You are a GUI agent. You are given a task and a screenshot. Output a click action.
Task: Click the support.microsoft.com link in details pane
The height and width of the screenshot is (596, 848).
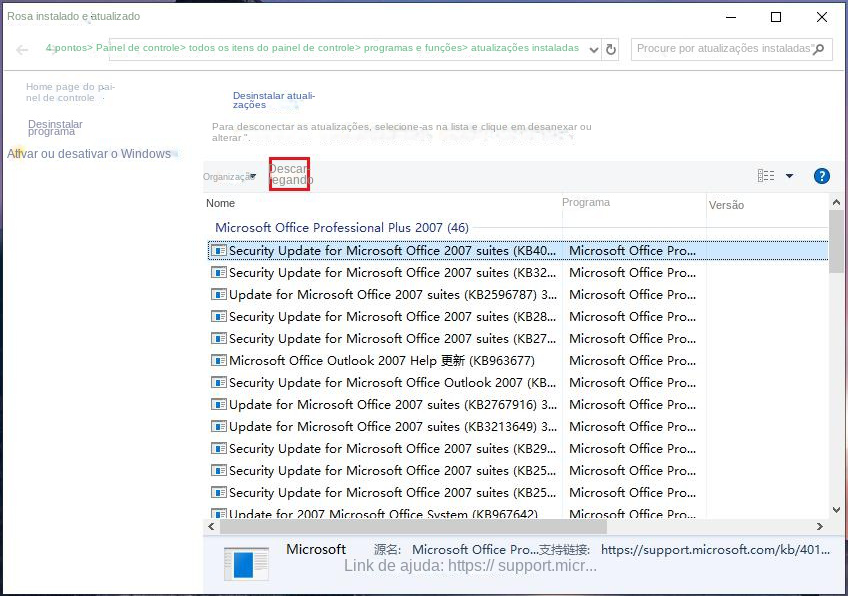[715, 549]
